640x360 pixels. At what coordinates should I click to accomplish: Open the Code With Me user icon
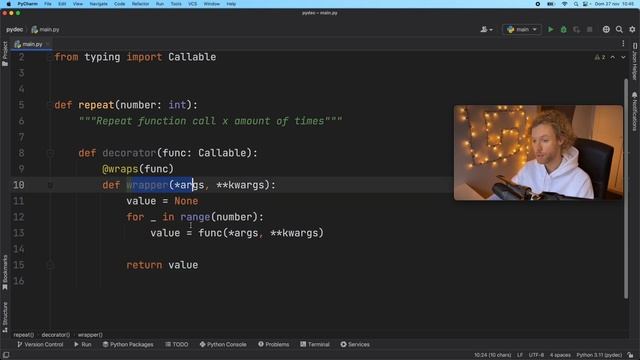pos(486,29)
